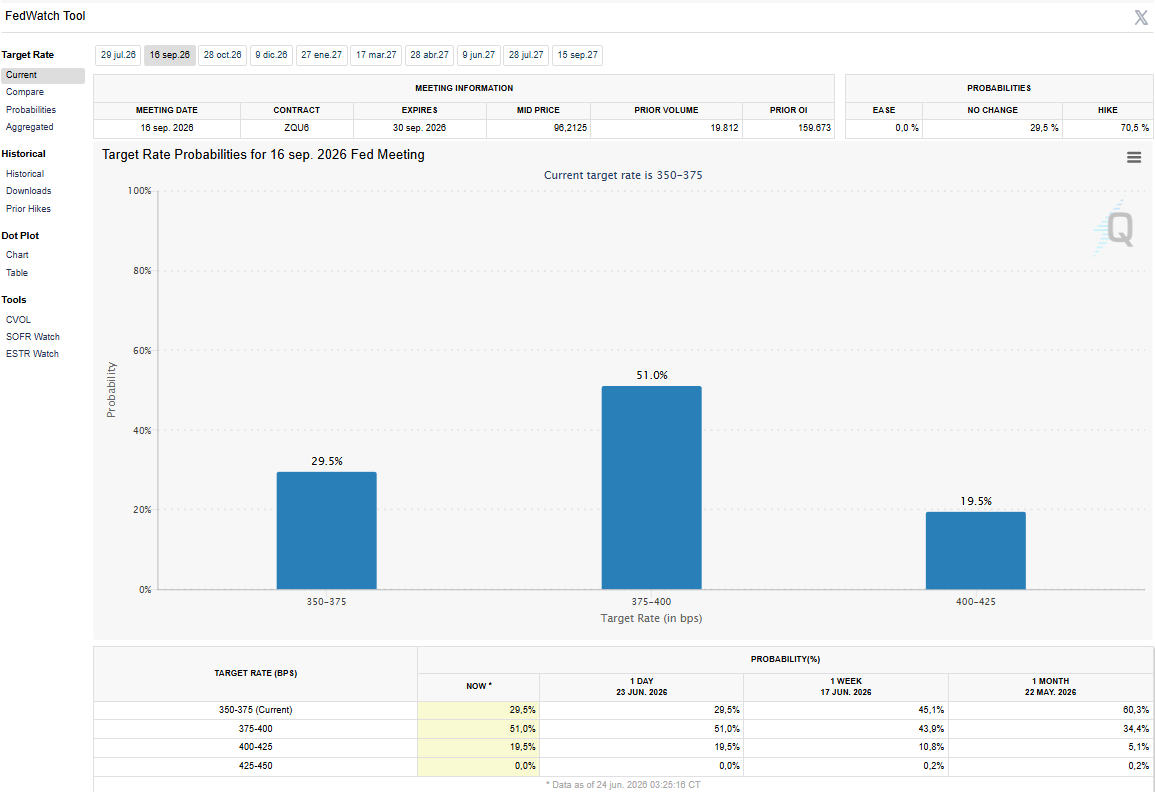Go to Aggregated view
The image size is (1155, 792).
tap(29, 127)
